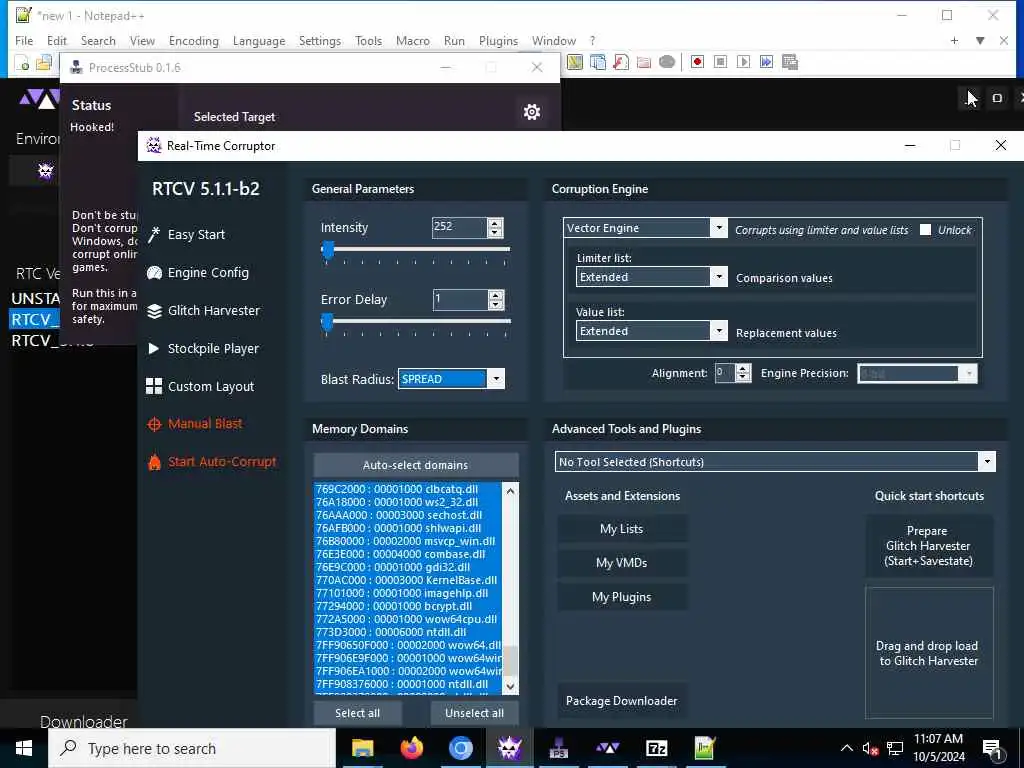Image resolution: width=1024 pixels, height=768 pixels.
Task: Click Intensity value field showing 252
Action: click(x=459, y=227)
